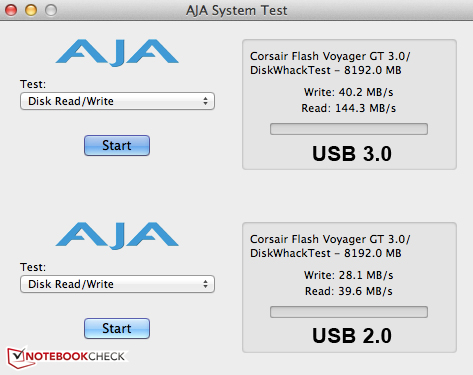The image size is (473, 375).
Task: Click the USB 3.0 label
Action: (x=352, y=154)
